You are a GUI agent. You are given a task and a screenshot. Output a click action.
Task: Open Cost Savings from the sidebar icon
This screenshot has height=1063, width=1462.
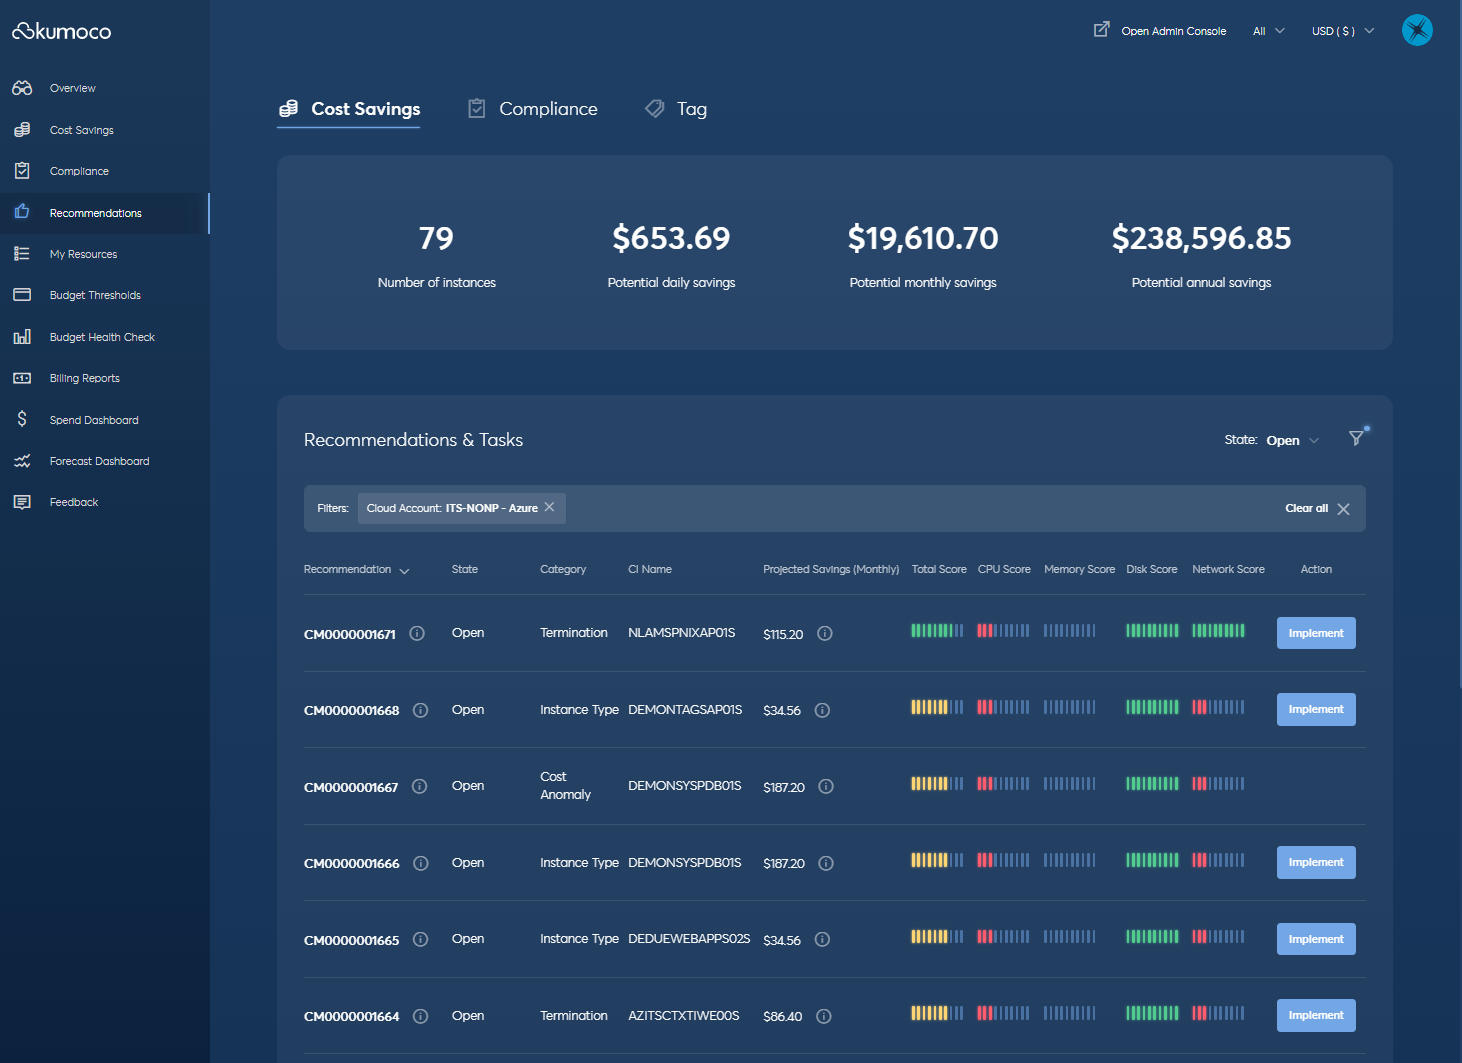click(x=22, y=129)
